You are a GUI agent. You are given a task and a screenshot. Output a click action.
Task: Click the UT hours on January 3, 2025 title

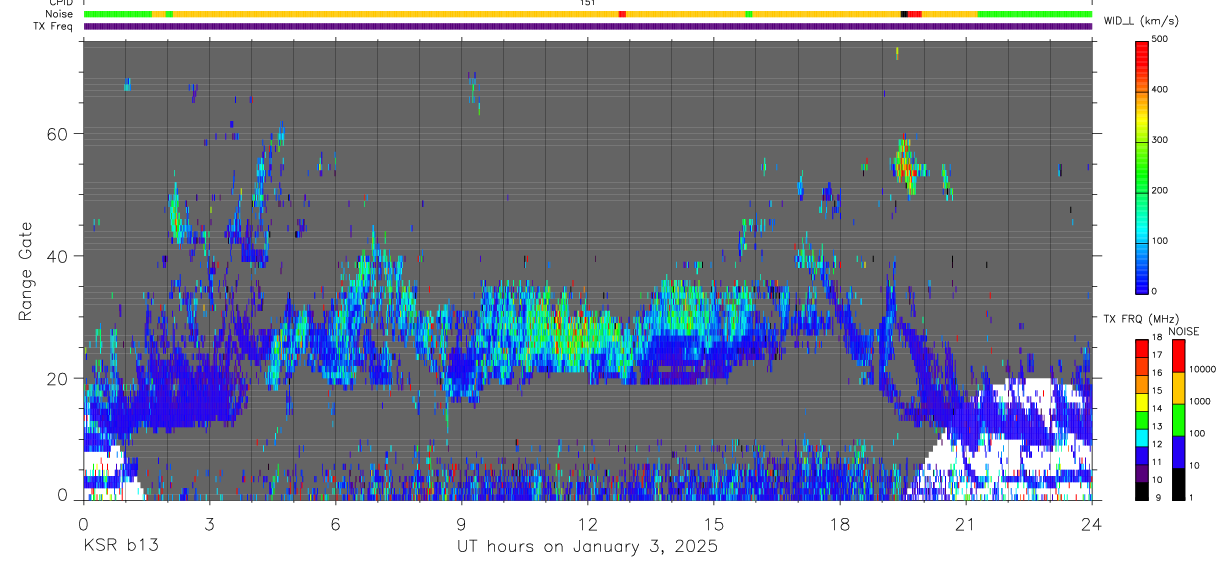point(587,547)
